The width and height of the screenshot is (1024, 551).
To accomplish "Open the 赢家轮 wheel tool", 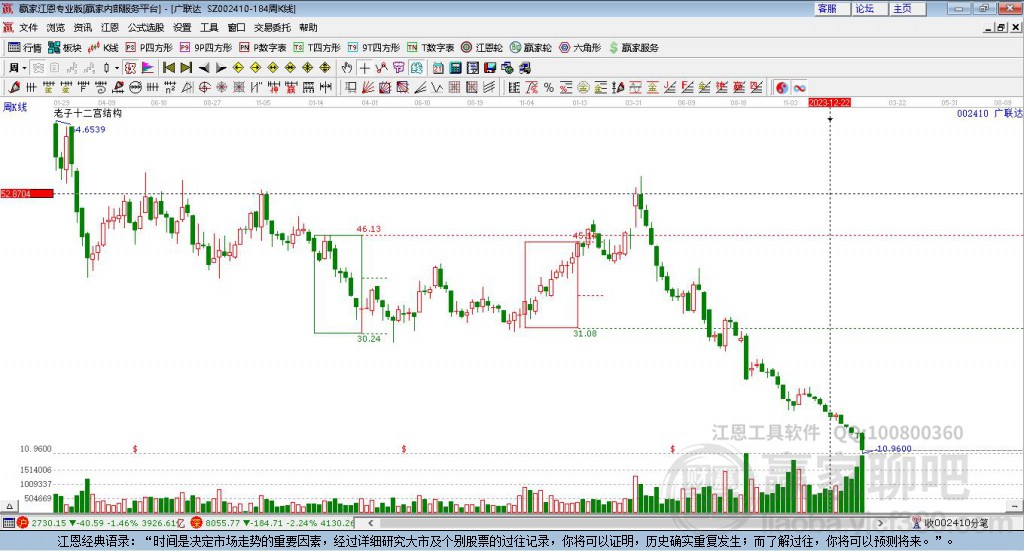I will (x=530, y=48).
